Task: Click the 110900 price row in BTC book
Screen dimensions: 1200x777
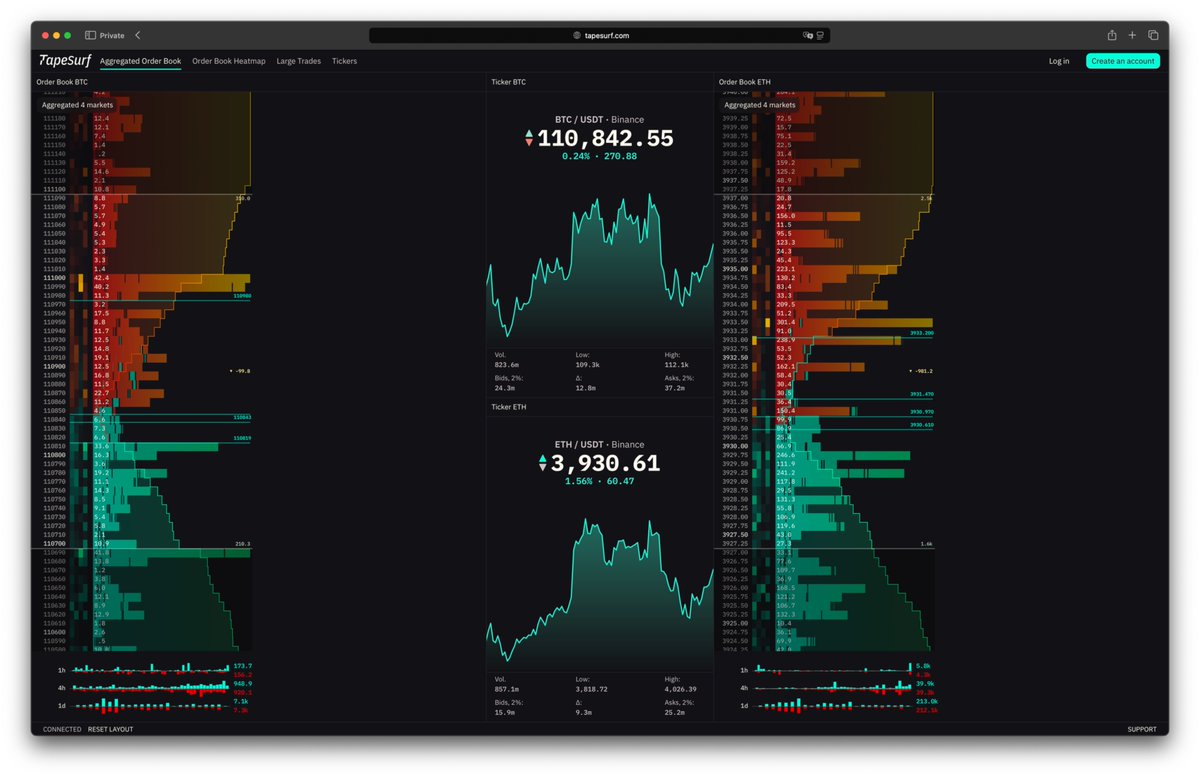Action: [145, 366]
